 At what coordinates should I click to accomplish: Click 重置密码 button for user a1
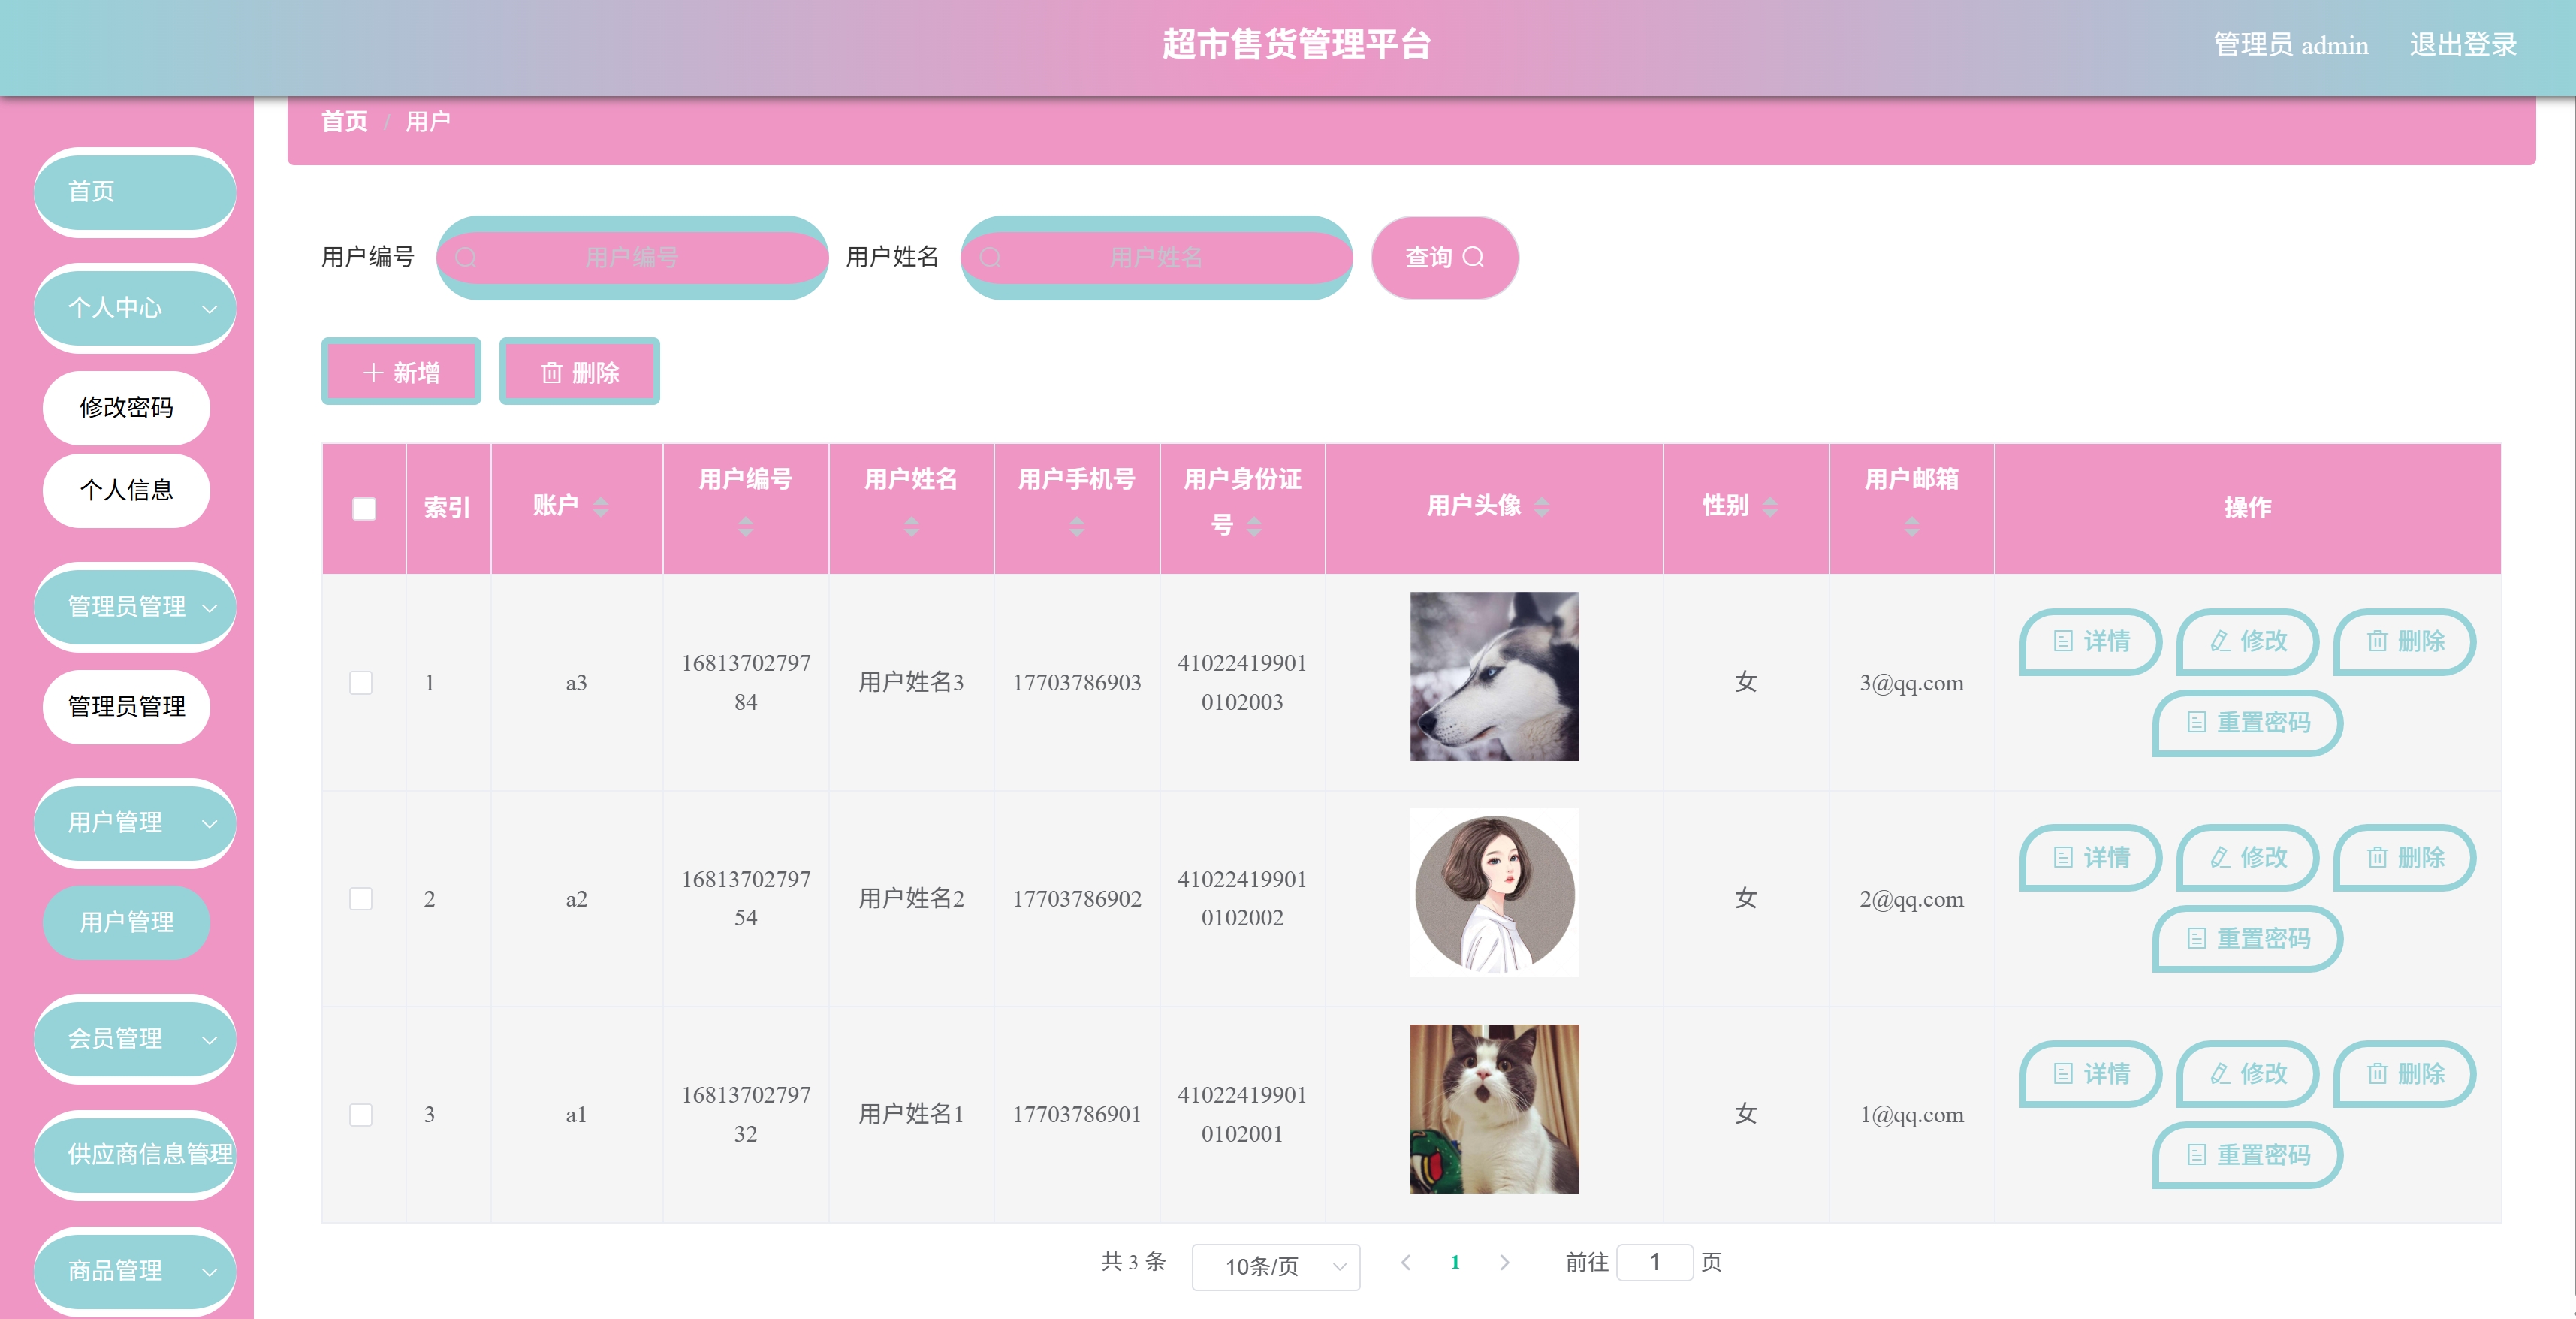tap(2247, 1155)
